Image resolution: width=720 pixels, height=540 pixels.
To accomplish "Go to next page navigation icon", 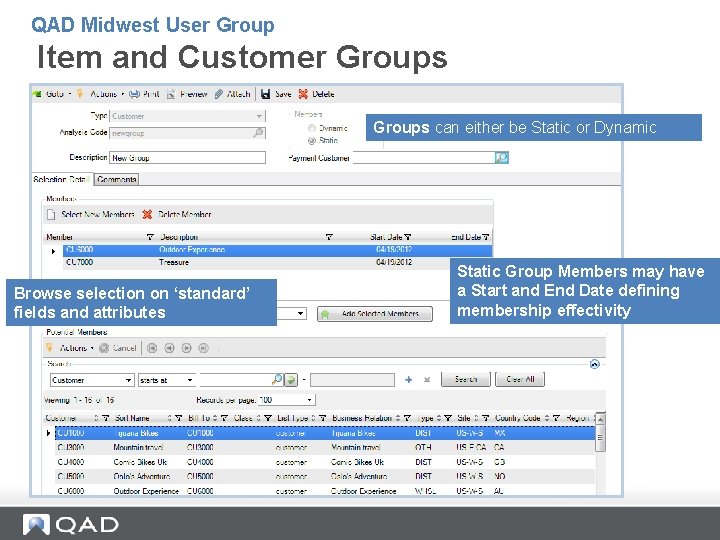I will (186, 348).
